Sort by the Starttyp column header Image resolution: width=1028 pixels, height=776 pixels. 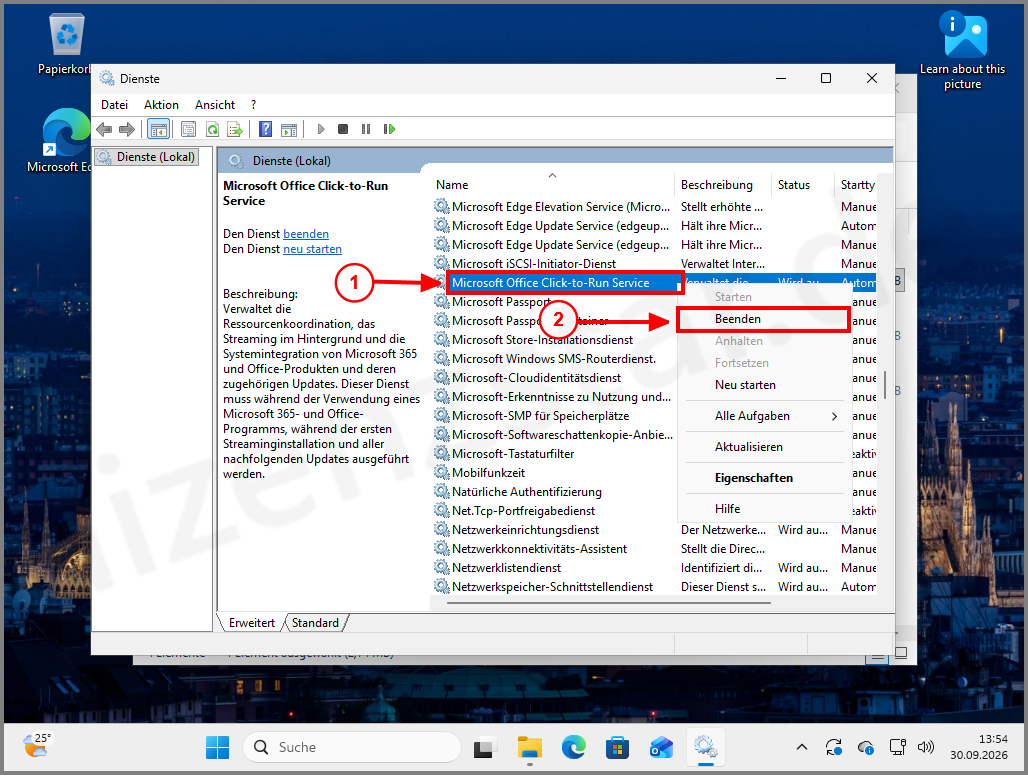(856, 185)
